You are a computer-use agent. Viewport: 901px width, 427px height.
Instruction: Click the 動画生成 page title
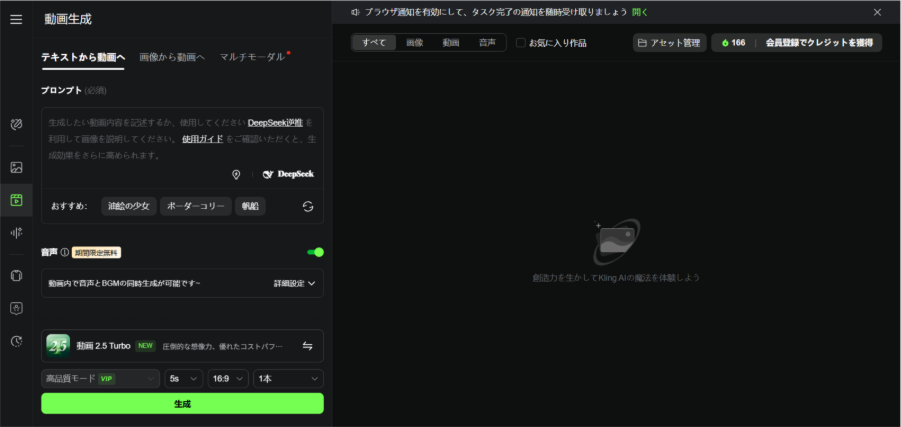[68, 19]
